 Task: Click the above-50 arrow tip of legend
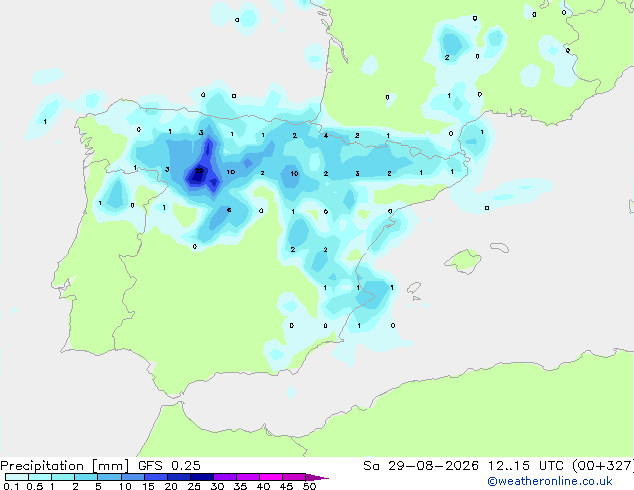point(317,477)
